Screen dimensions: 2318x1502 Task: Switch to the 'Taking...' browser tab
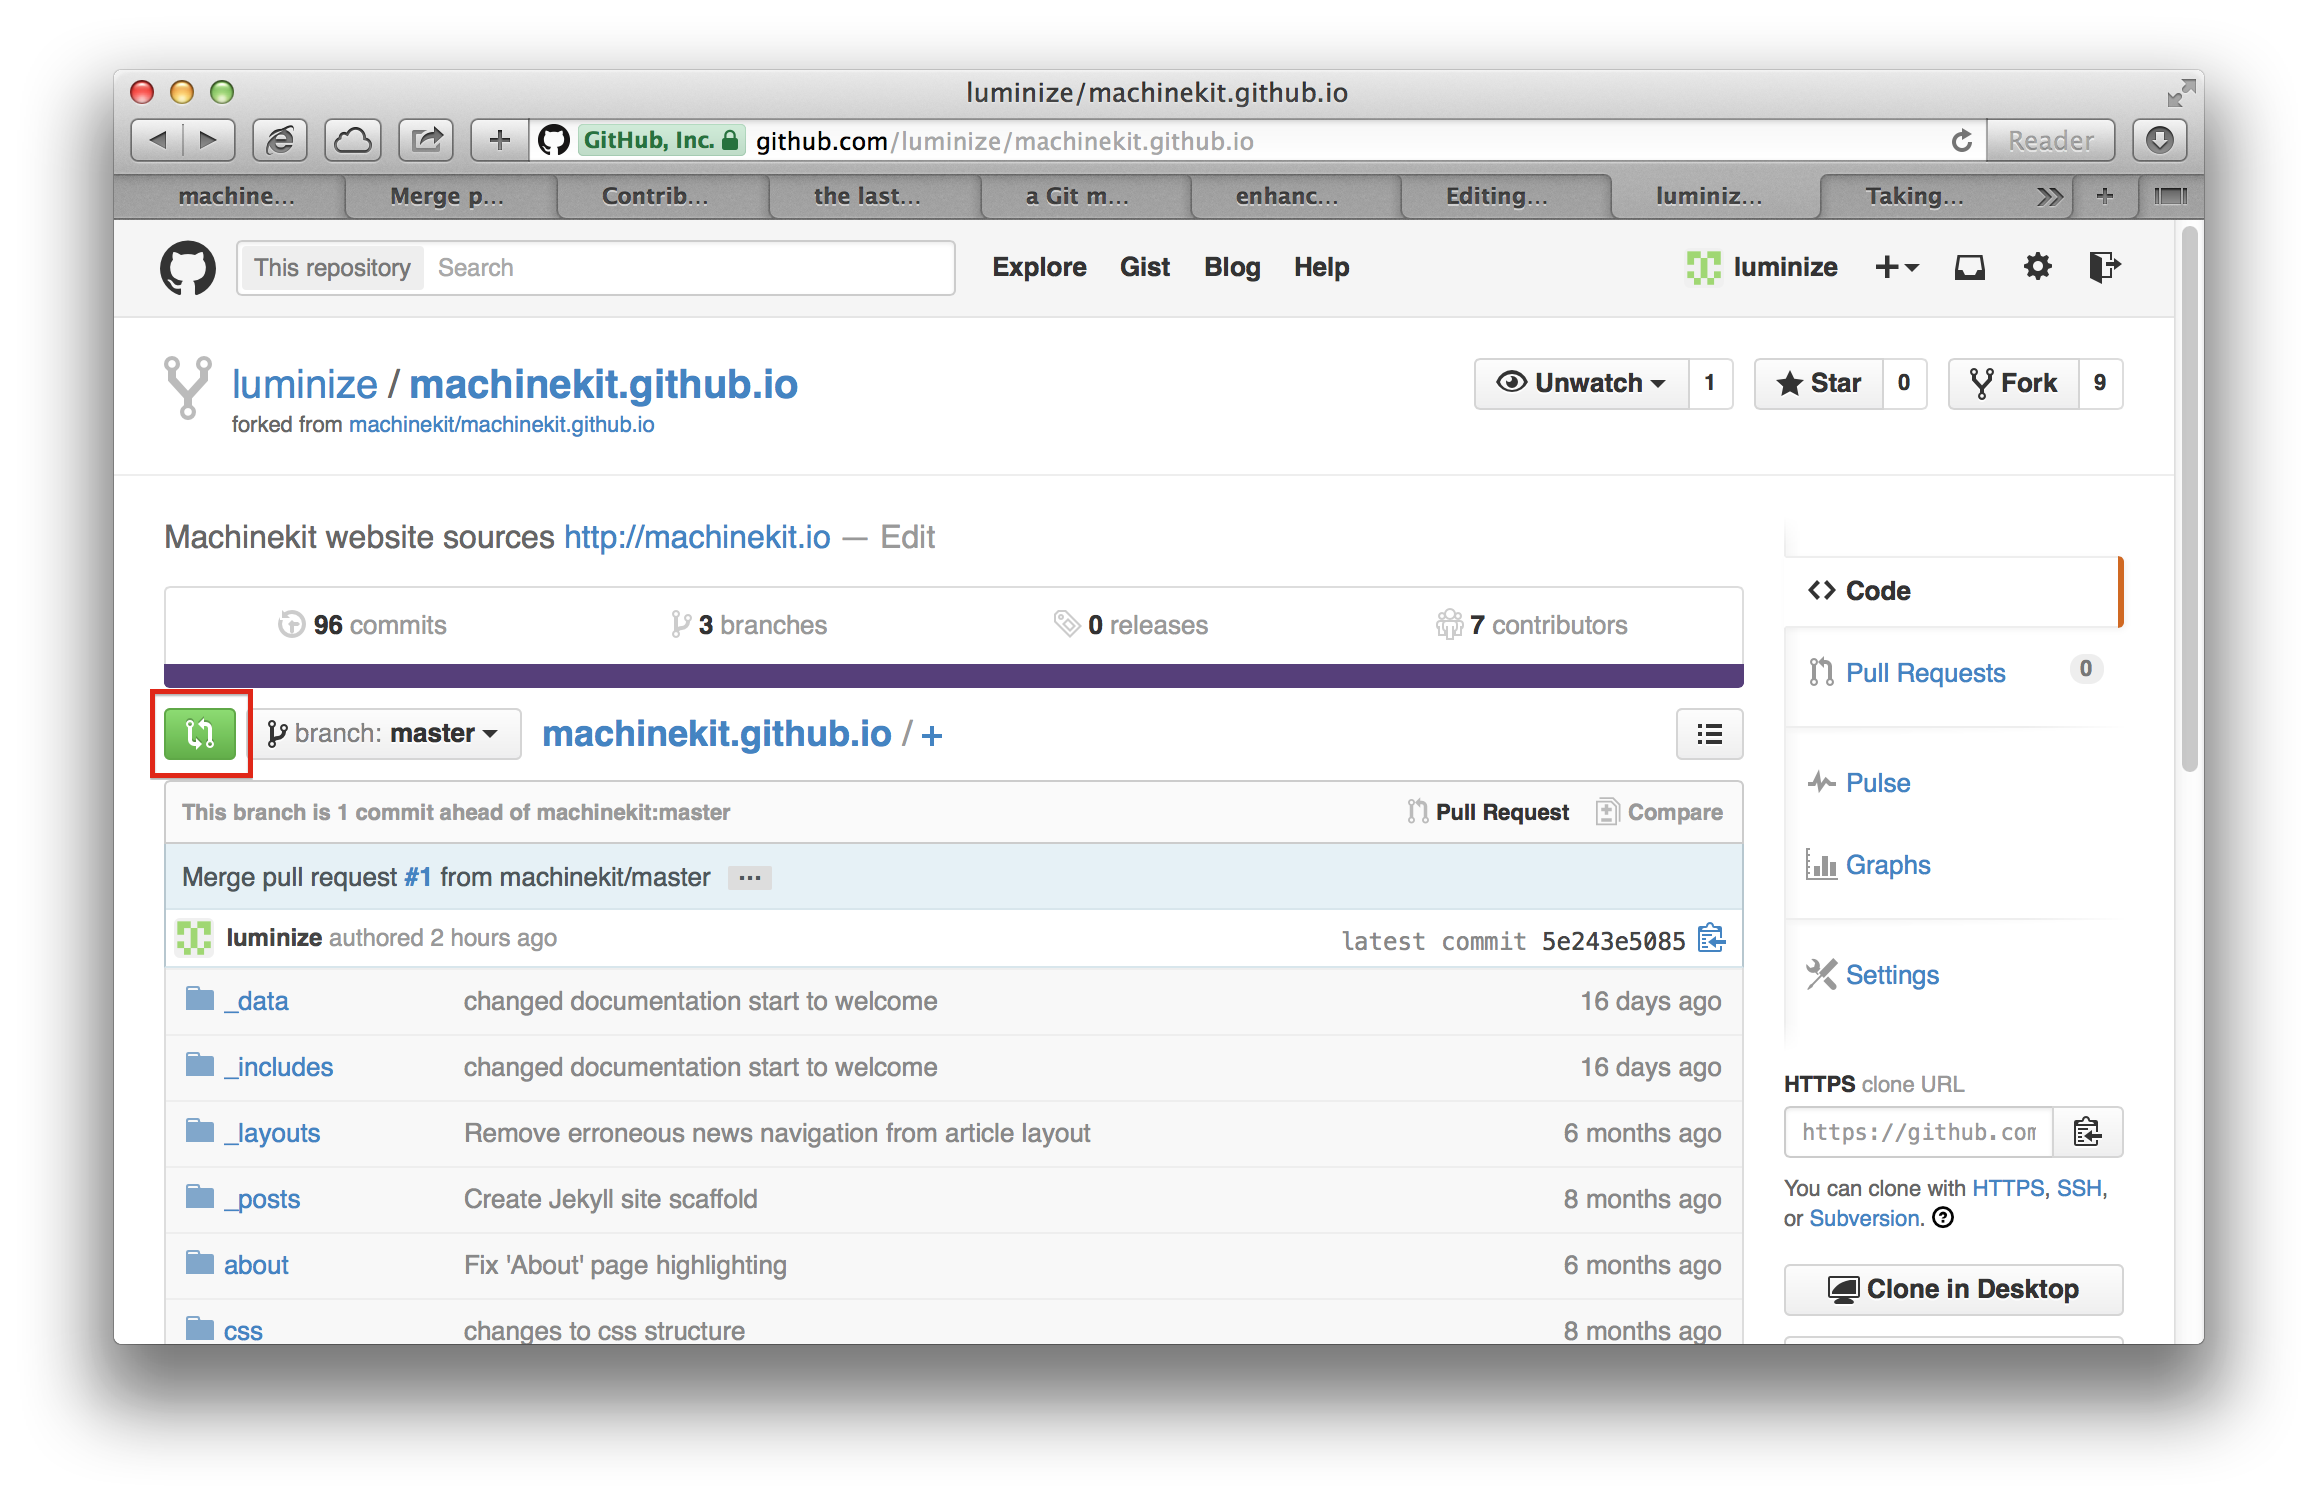click(x=1914, y=196)
